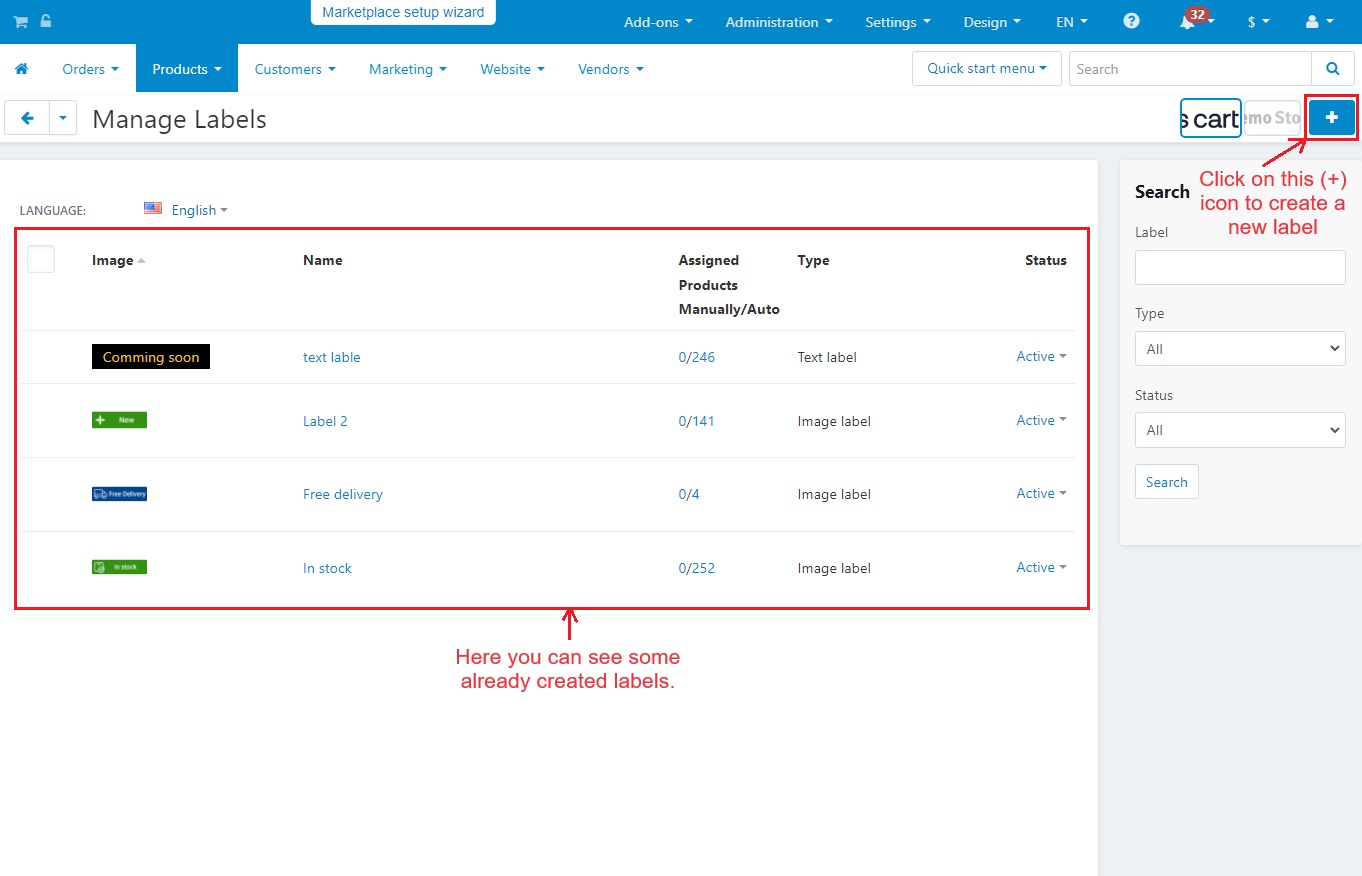Expand the English language selector
Image resolution: width=1362 pixels, height=876 pixels.
coord(186,210)
